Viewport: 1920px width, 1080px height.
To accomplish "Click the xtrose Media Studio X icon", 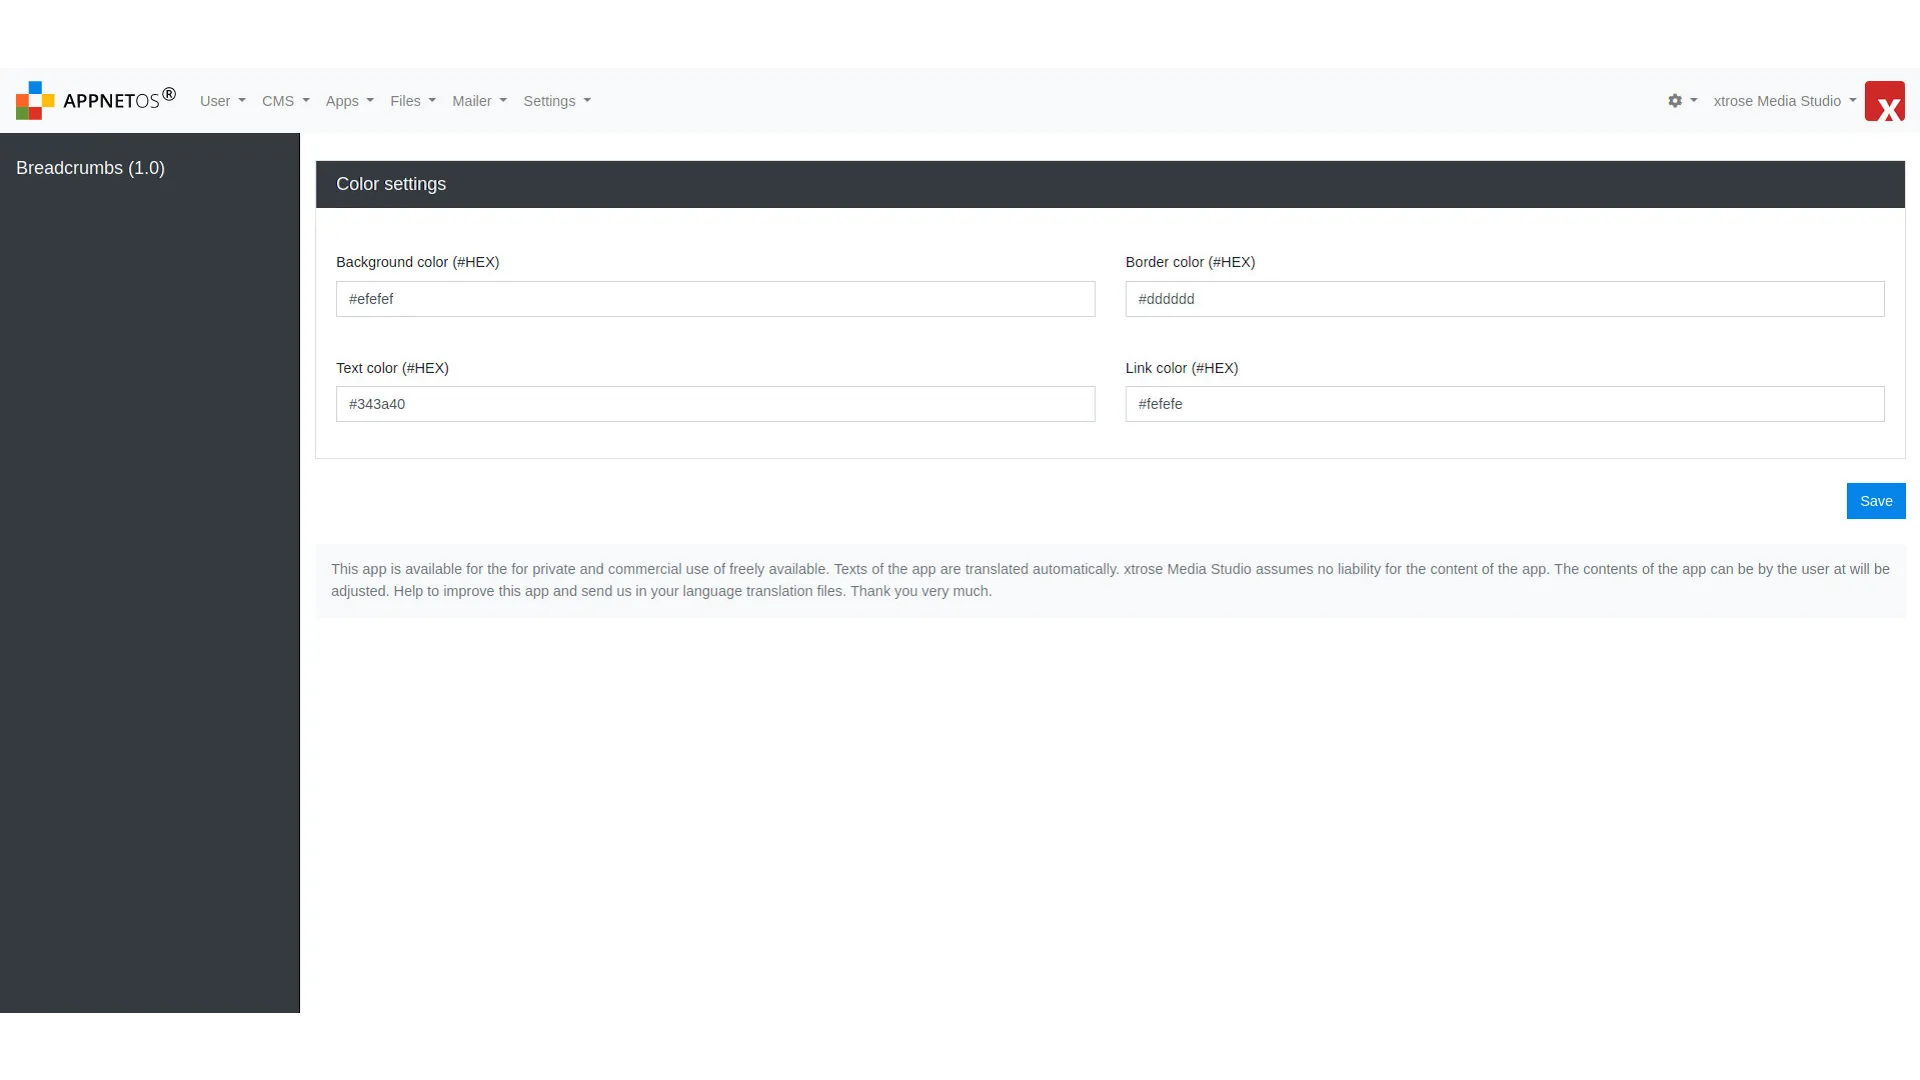I will pyautogui.click(x=1886, y=100).
